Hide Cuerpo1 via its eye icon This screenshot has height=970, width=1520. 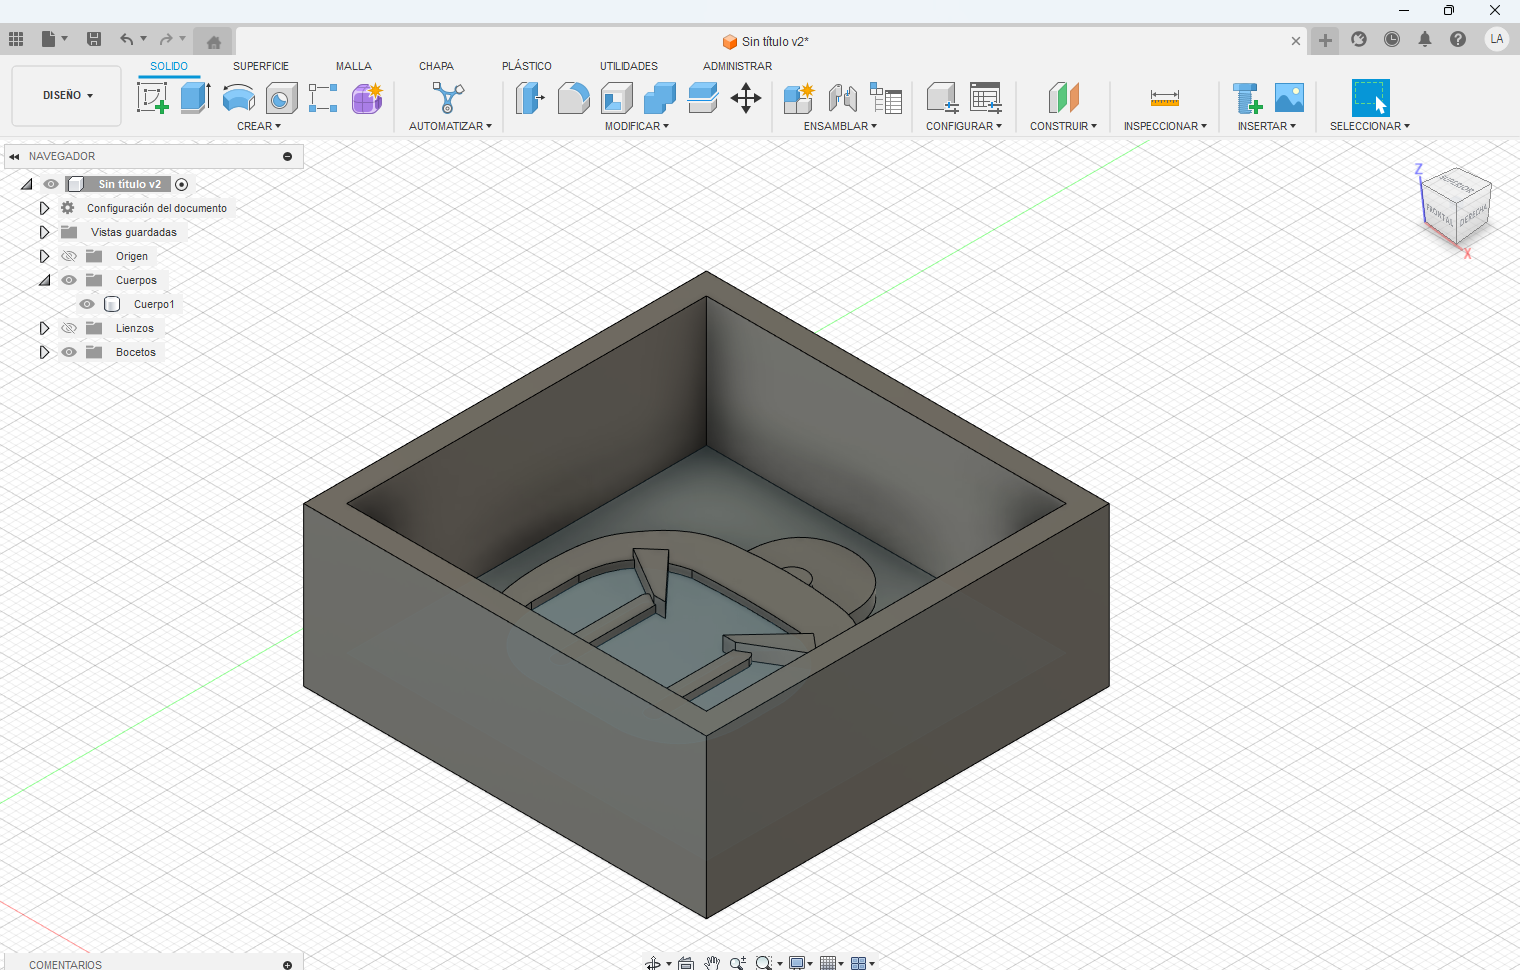point(87,304)
